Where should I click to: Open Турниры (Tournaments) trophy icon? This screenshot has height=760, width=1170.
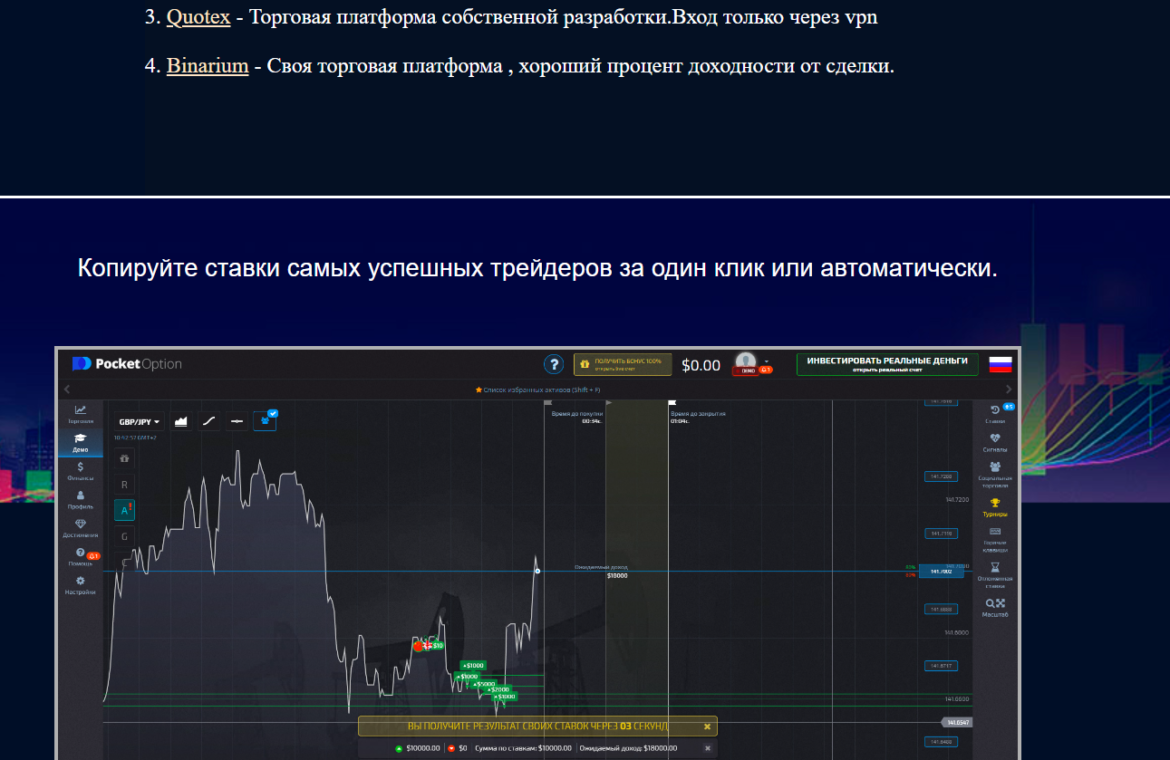[994, 507]
